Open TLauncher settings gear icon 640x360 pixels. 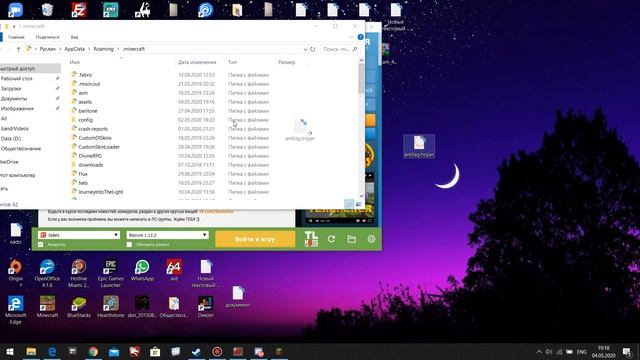pos(371,239)
